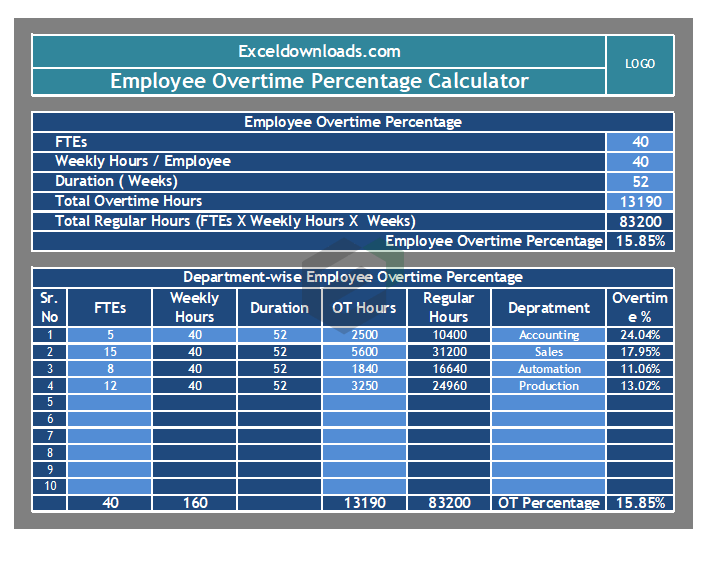
Task: Select the Sales row OT Hours 5600
Action: [x=364, y=352]
